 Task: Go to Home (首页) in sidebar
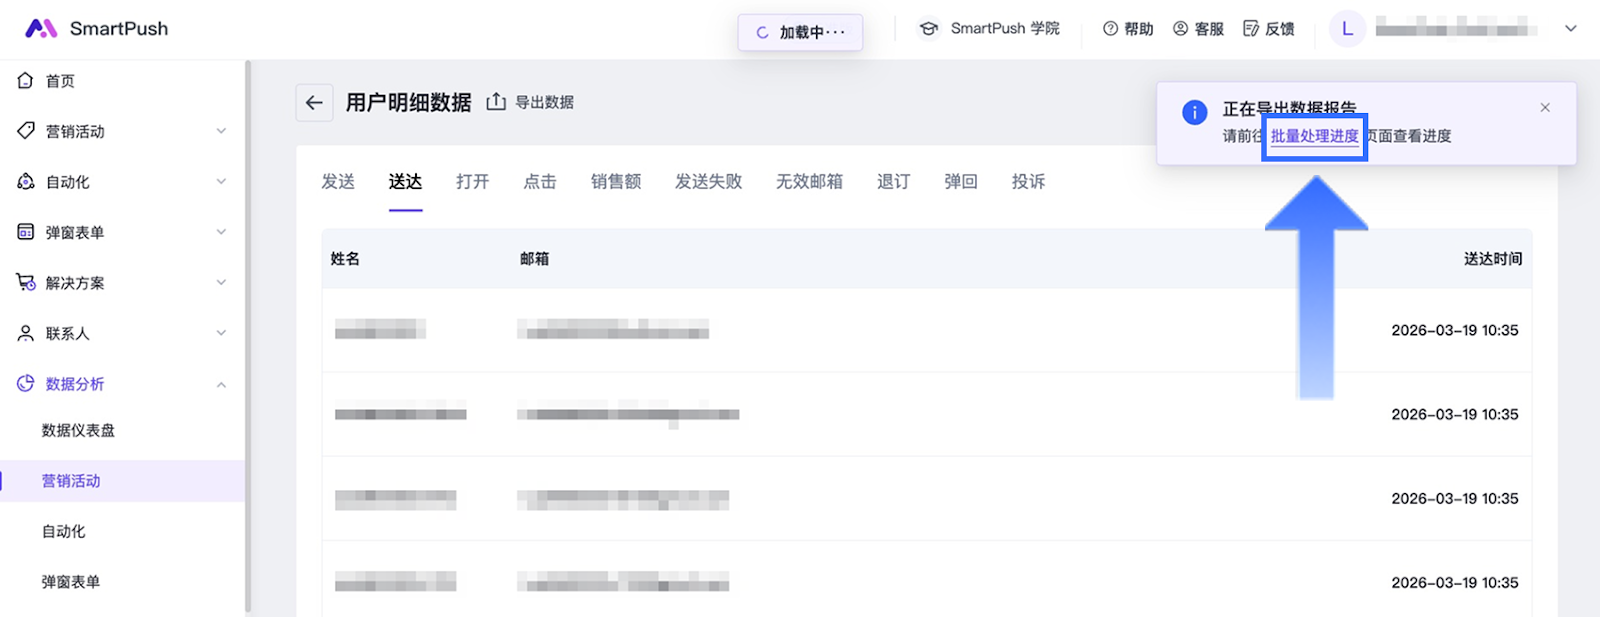(60, 81)
